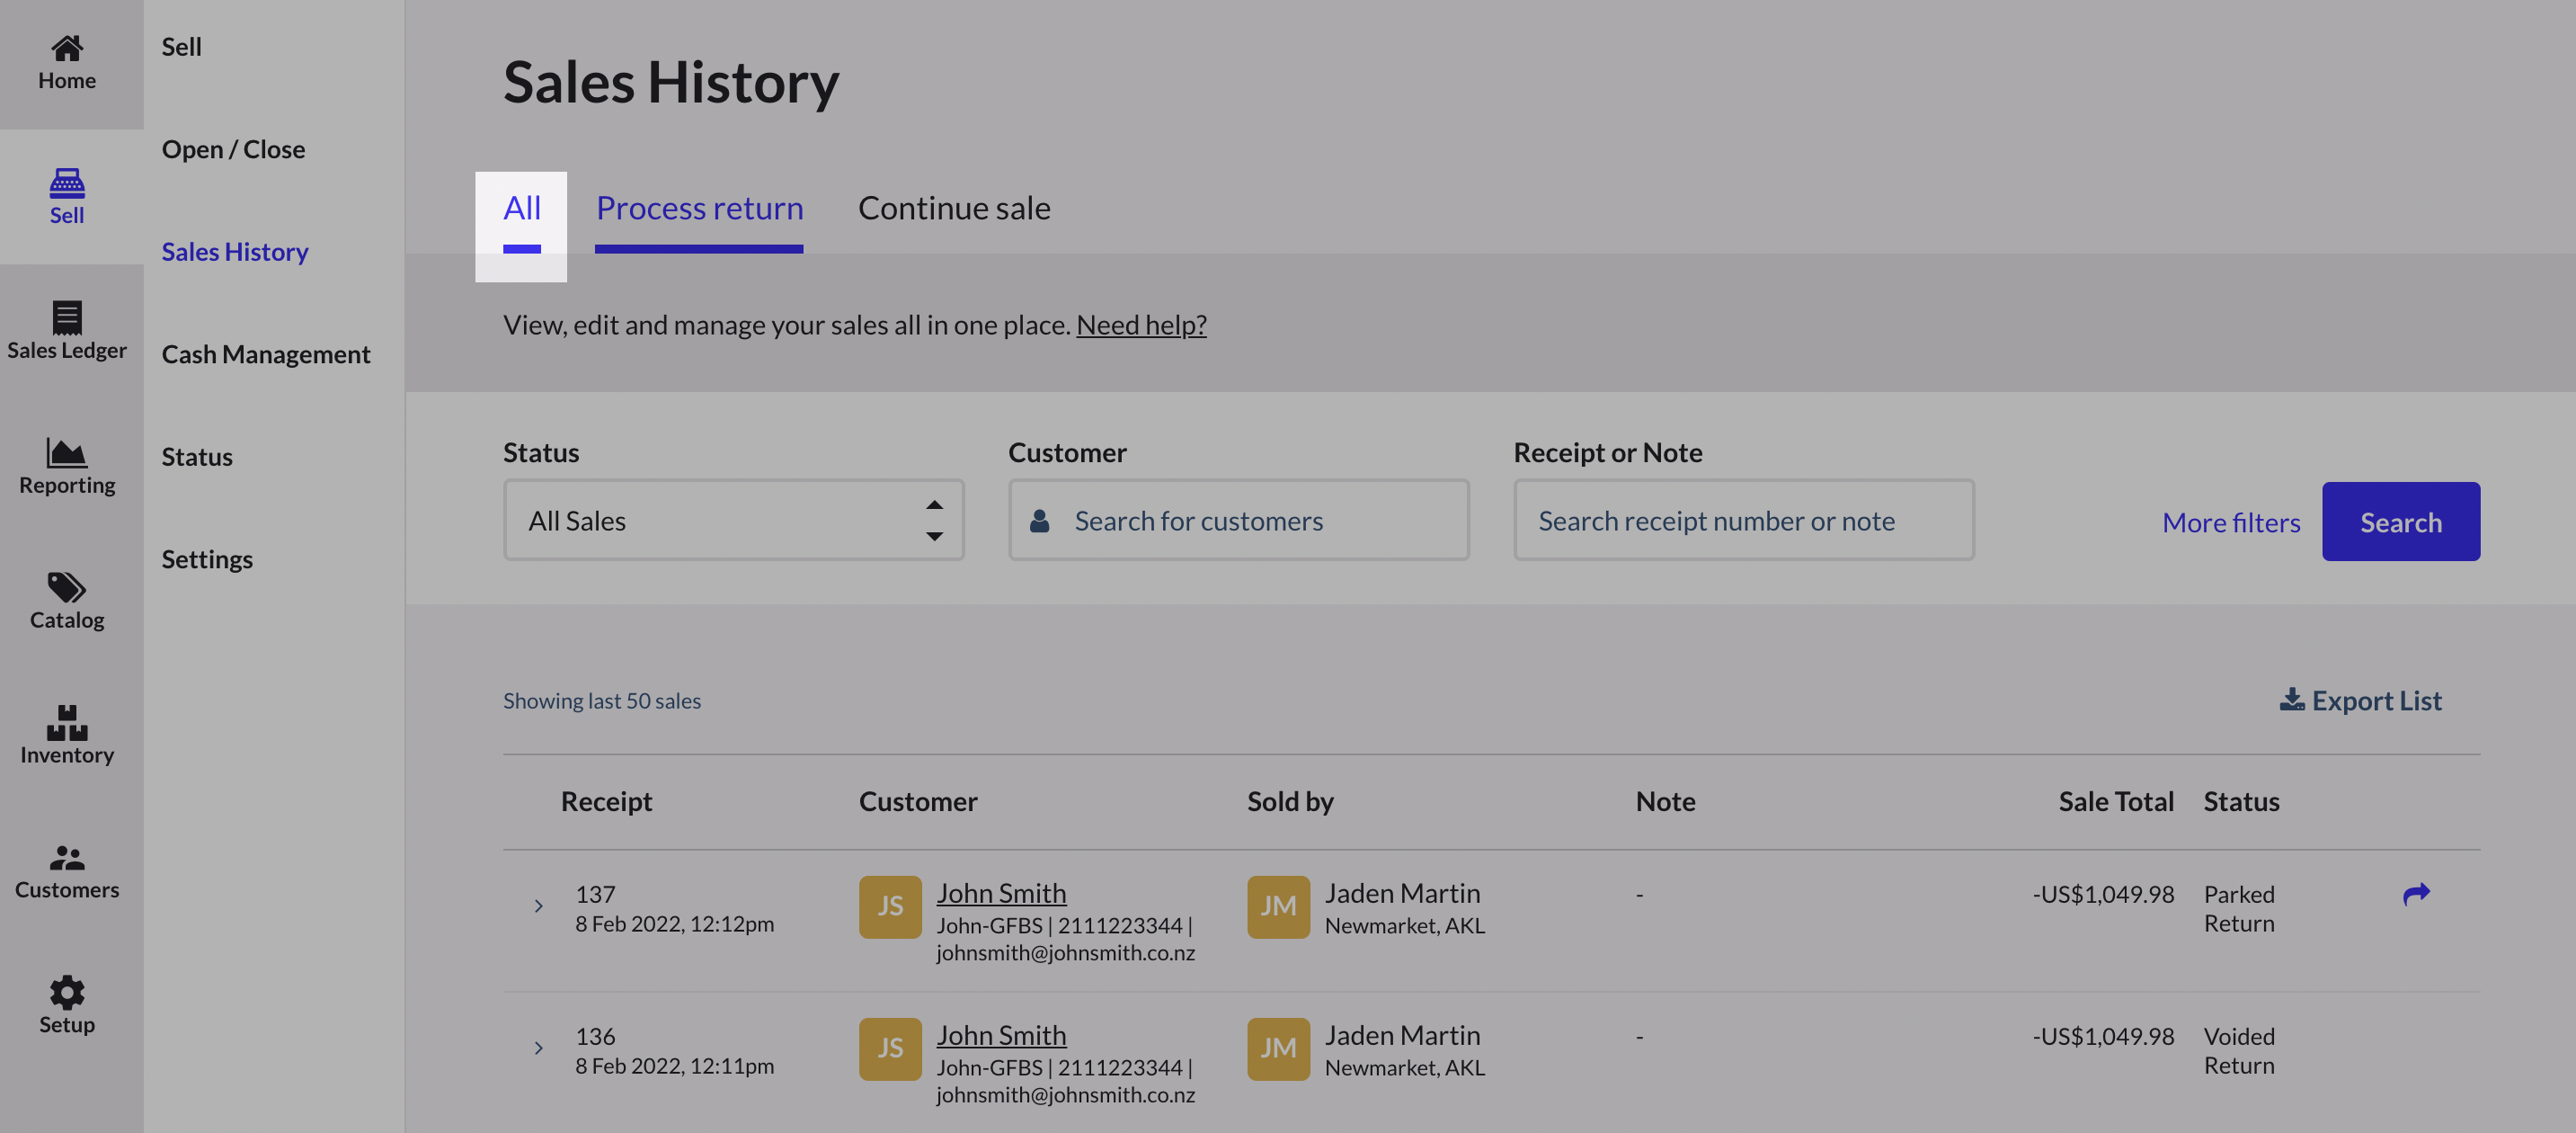
Task: Open the Inventory section
Action: pos(67,736)
